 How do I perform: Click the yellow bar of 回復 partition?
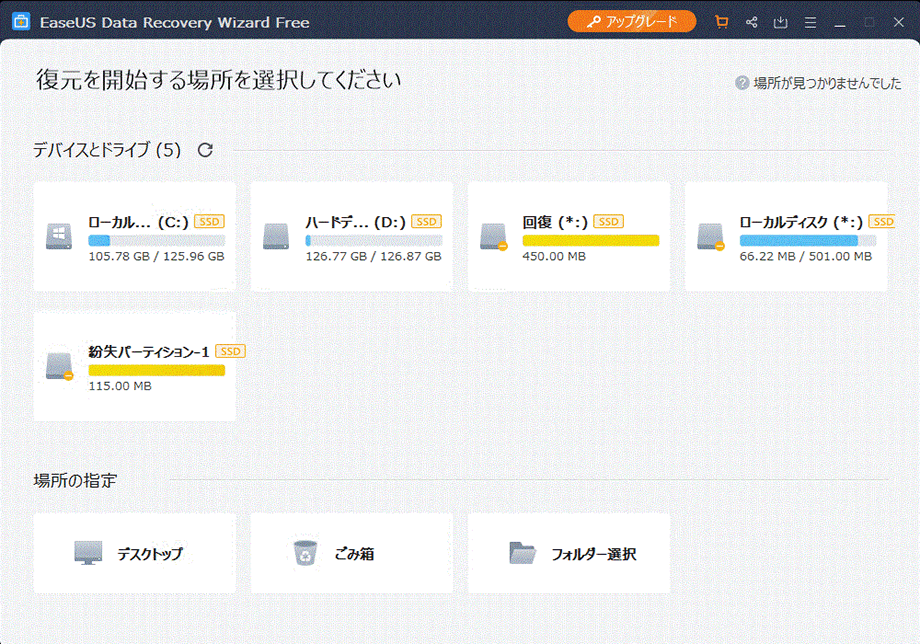coord(591,240)
